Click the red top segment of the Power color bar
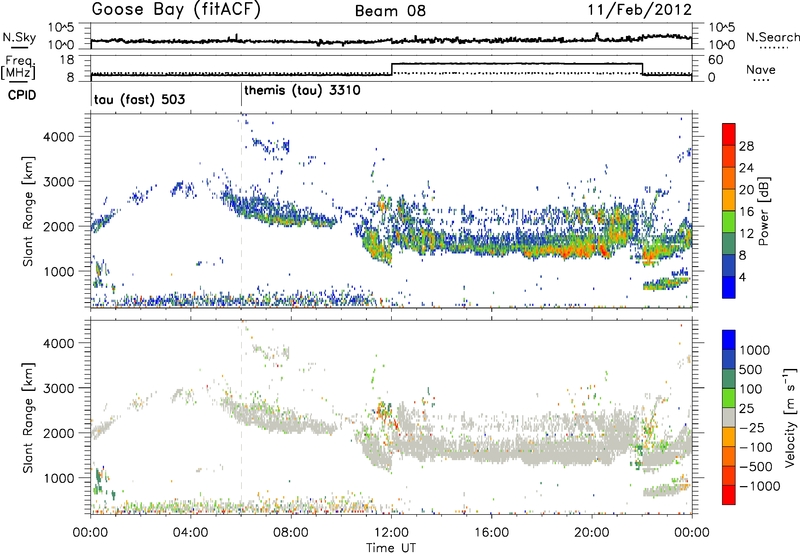This screenshot has height=554, width=800. coord(729,135)
